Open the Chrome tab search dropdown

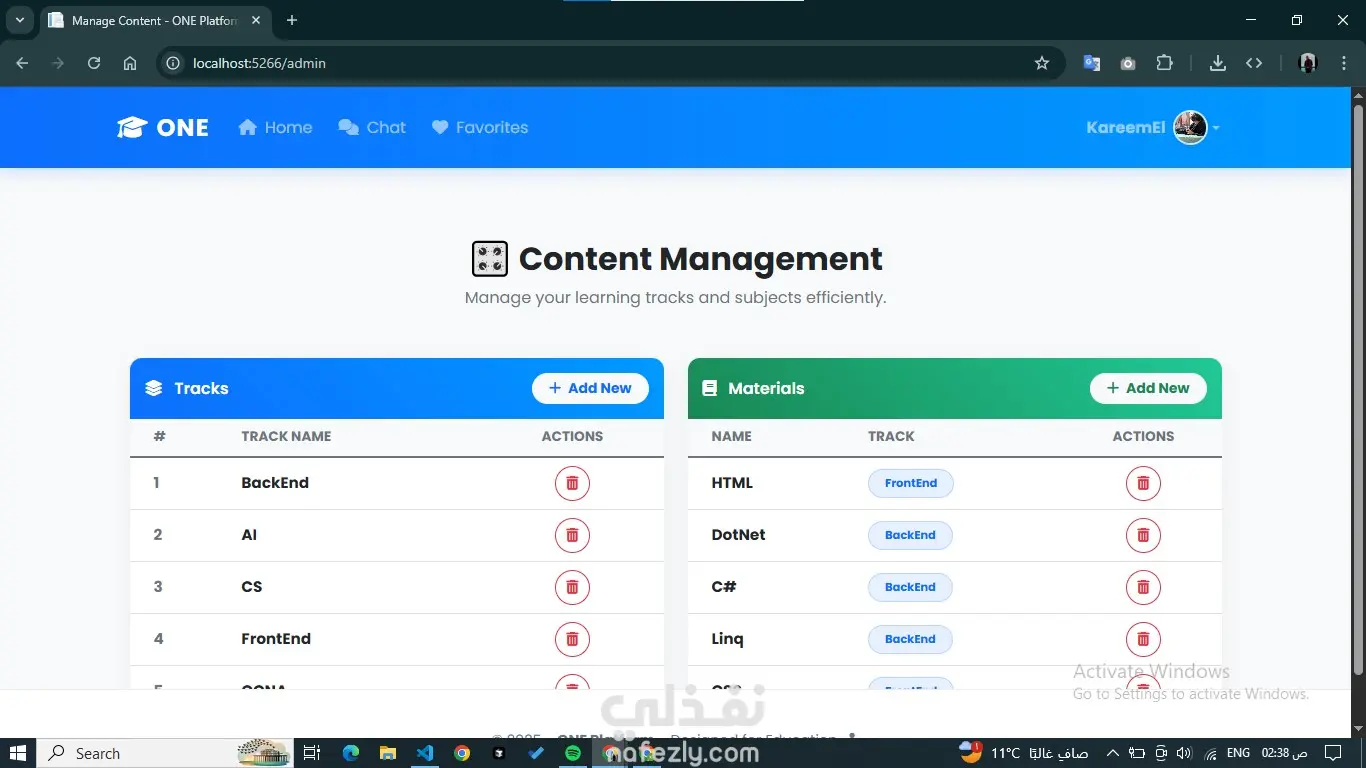click(x=19, y=20)
